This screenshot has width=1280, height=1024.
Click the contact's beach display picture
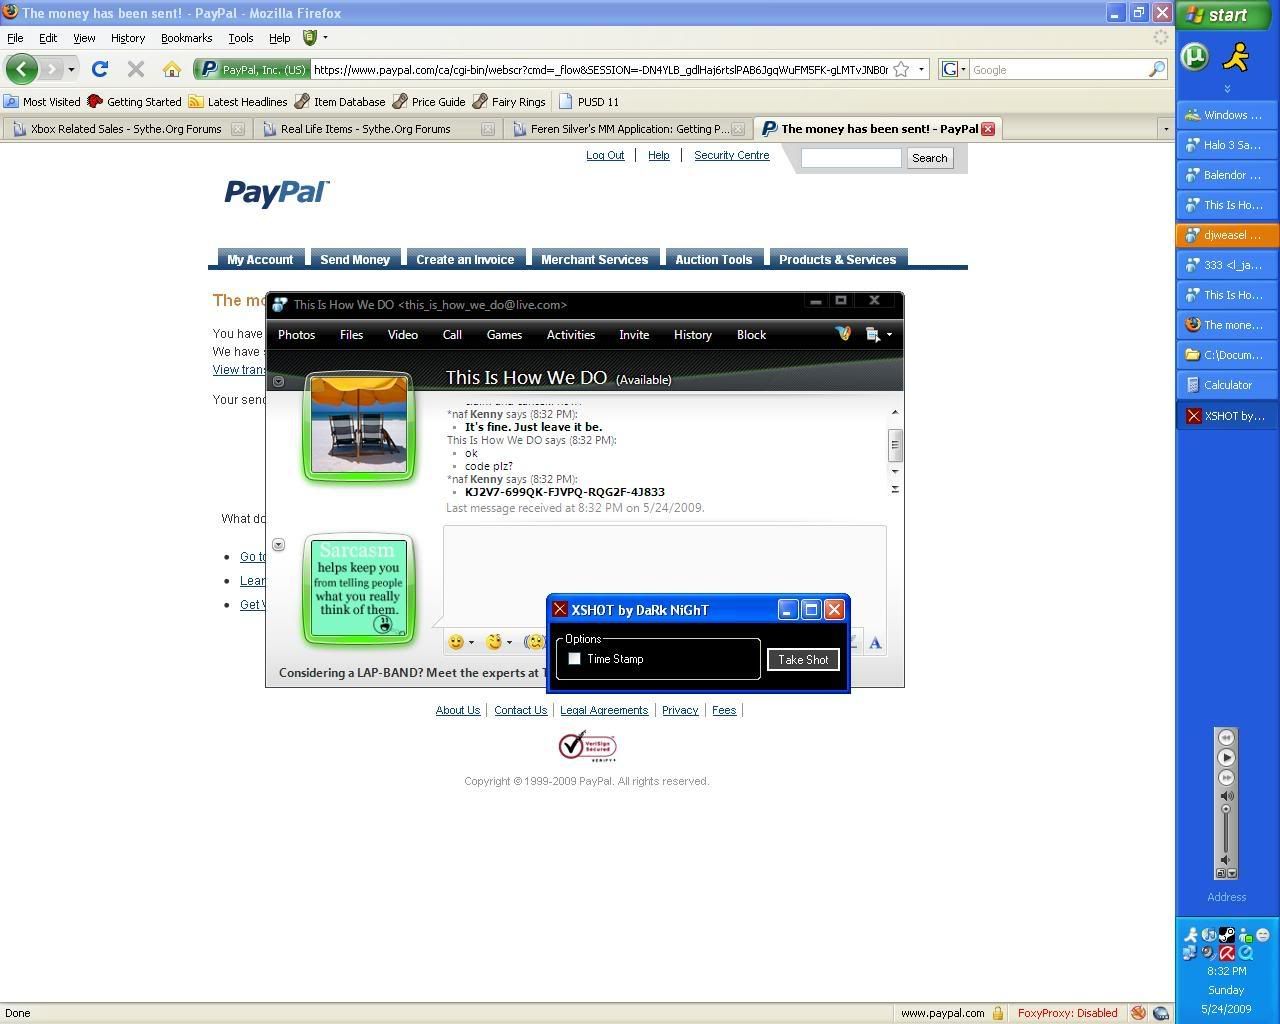(x=359, y=426)
